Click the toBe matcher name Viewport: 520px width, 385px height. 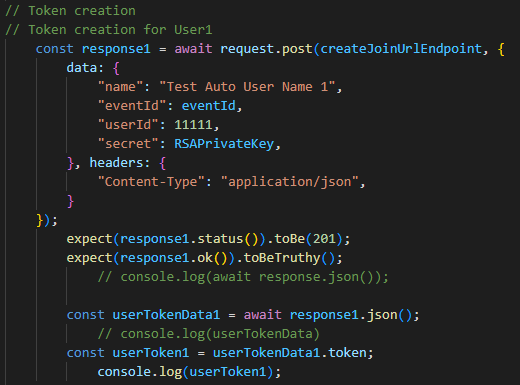[290, 239]
